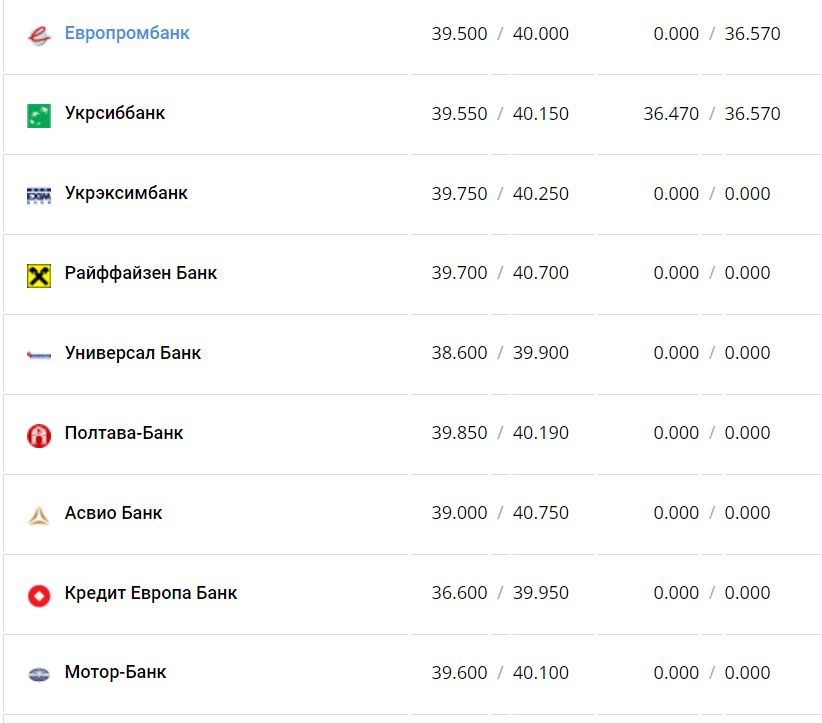Click the red Полтава-Банк logo icon
This screenshot has height=723, width=822.
click(x=38, y=435)
